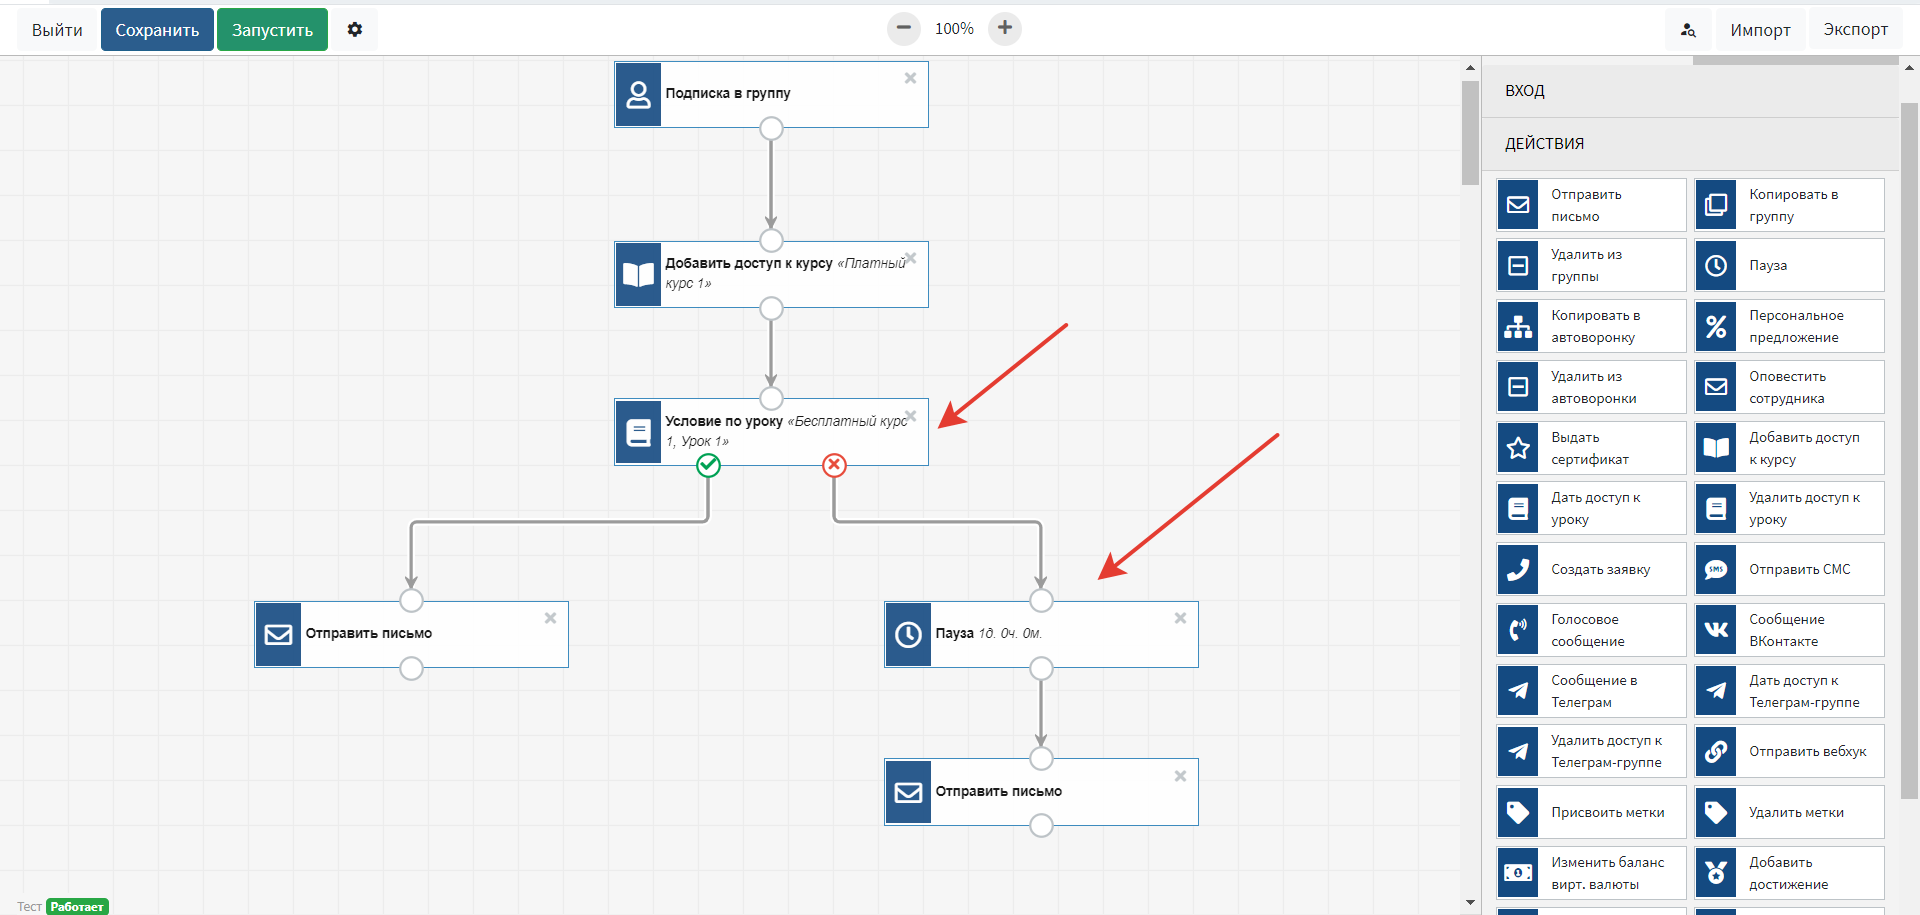Viewport: 1920px width, 915px height.
Task: Open the user search icon near Import
Action: (x=1688, y=30)
